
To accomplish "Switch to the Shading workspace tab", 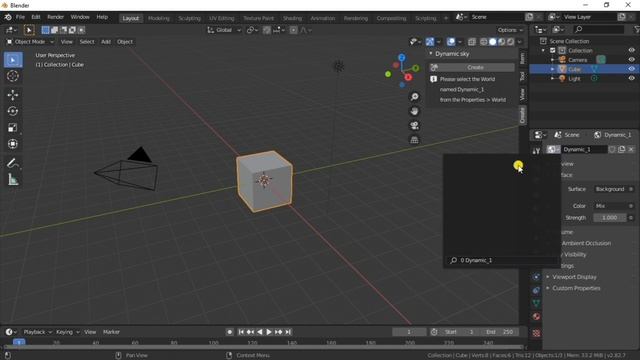I will (x=292, y=18).
